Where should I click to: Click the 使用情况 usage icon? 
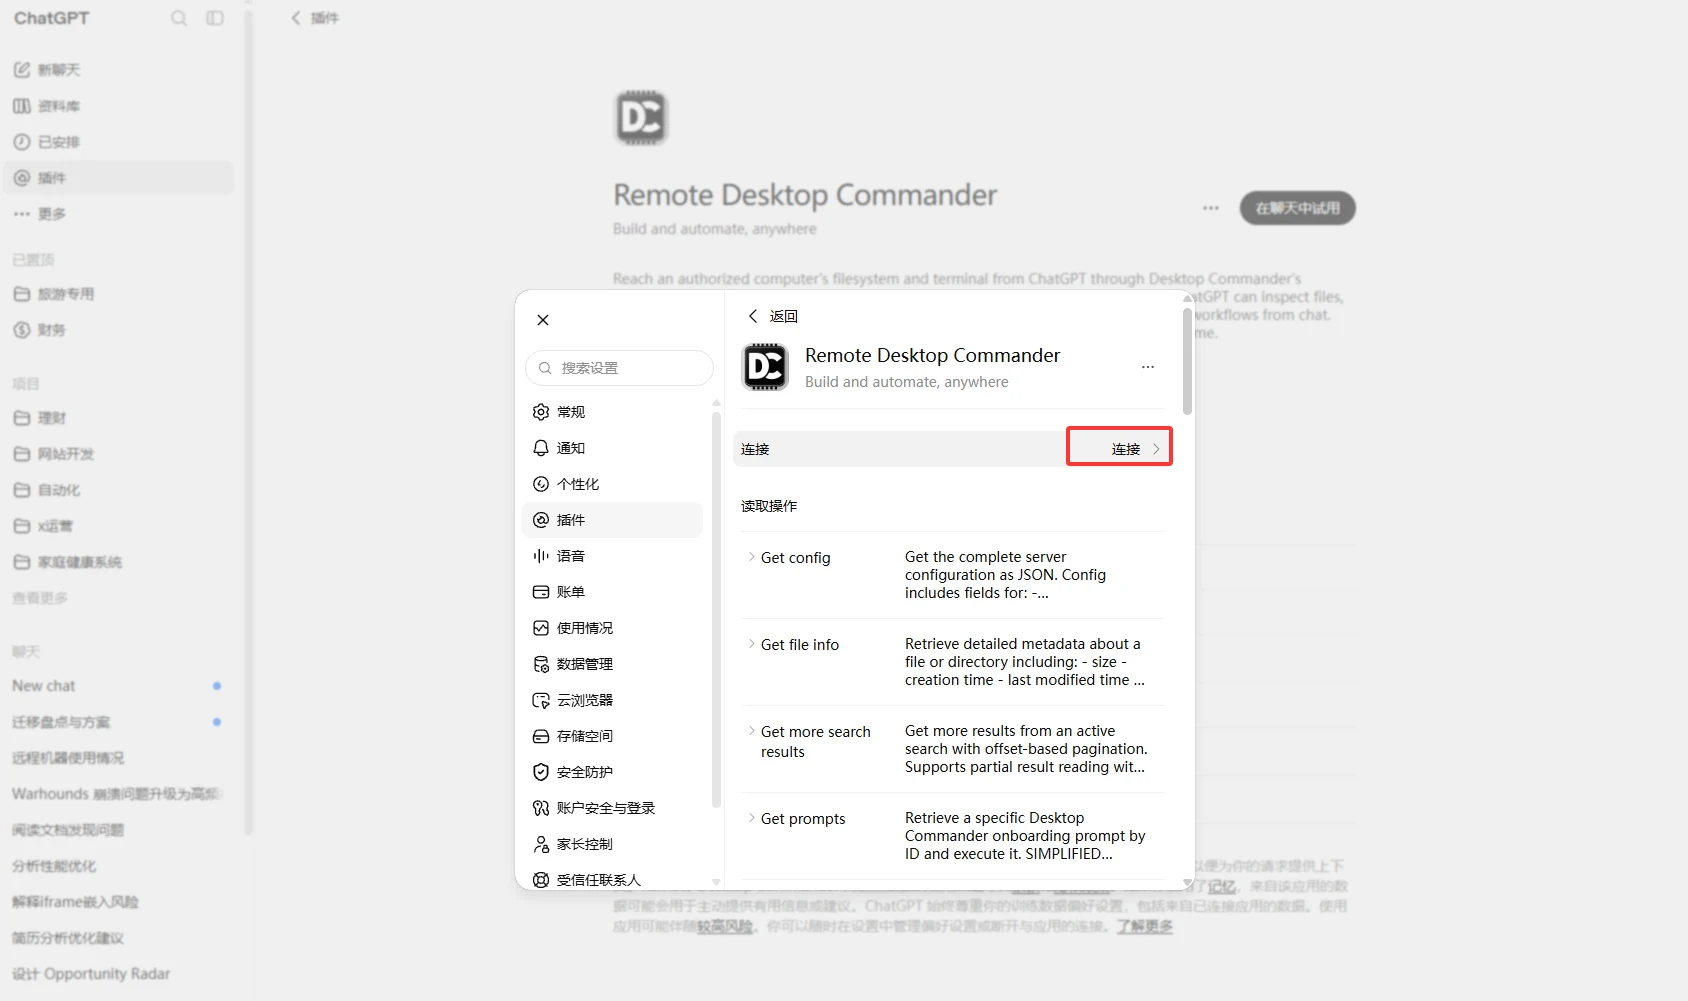point(541,628)
